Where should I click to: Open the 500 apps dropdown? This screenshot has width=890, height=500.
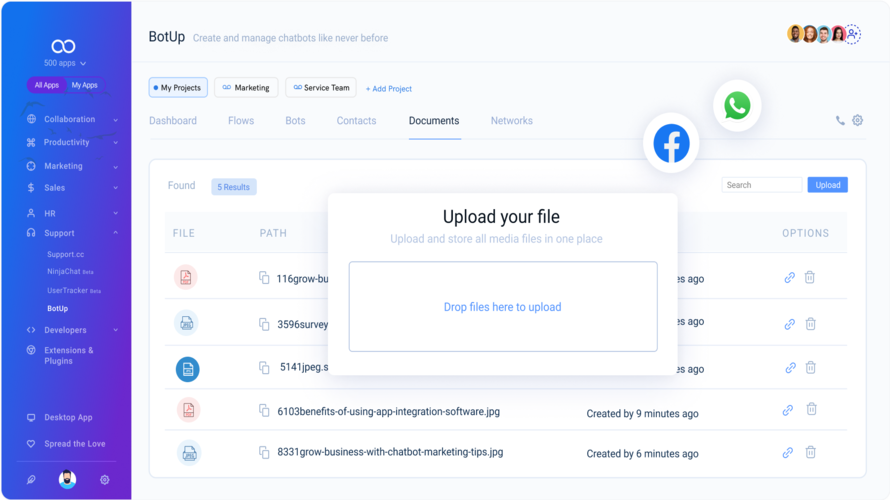pyautogui.click(x=65, y=63)
